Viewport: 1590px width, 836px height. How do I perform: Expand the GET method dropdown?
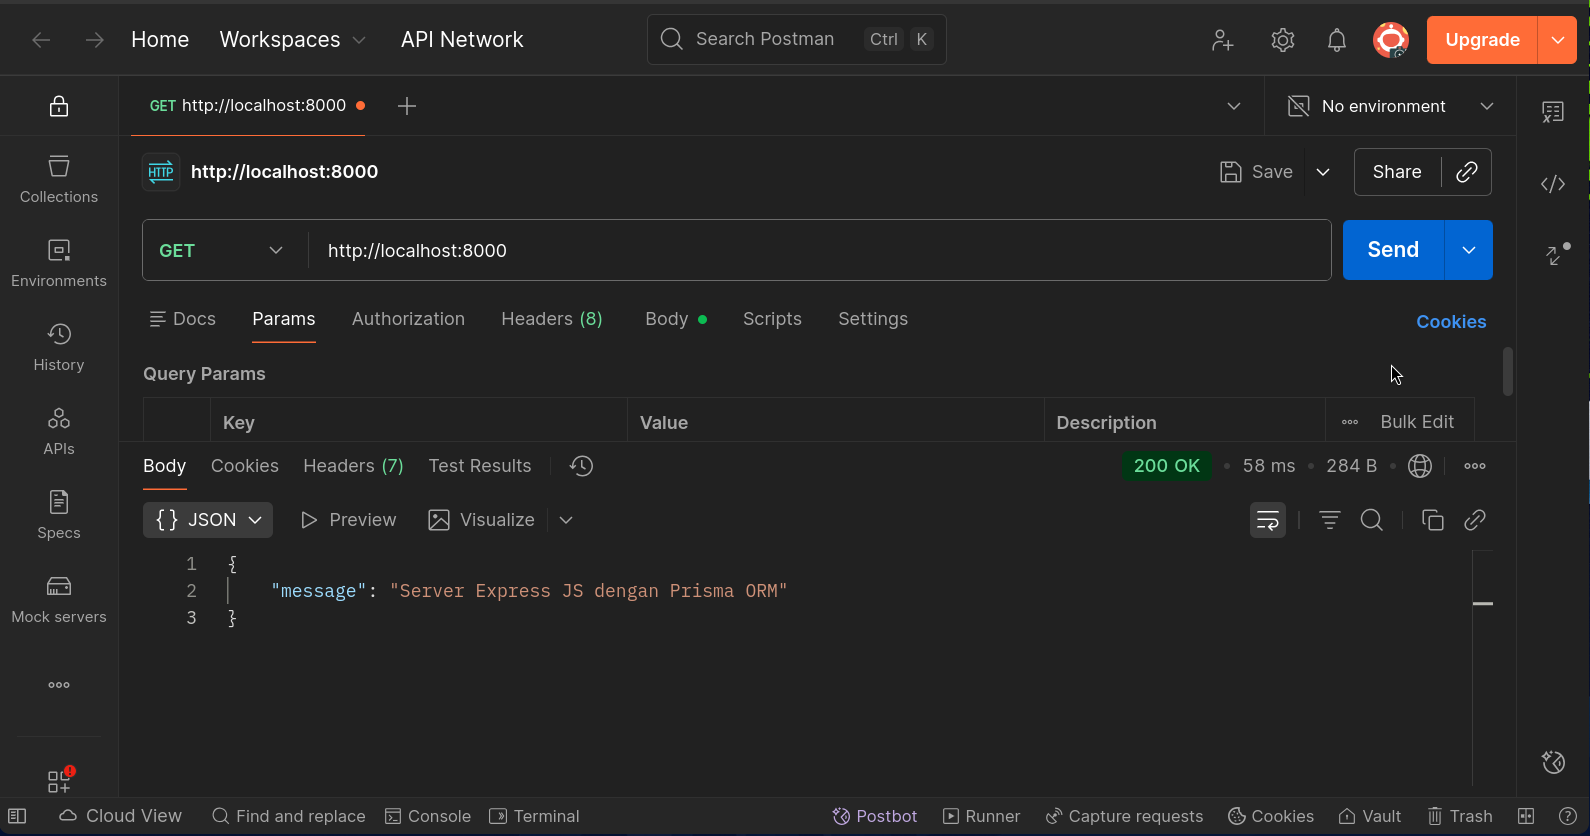point(222,250)
